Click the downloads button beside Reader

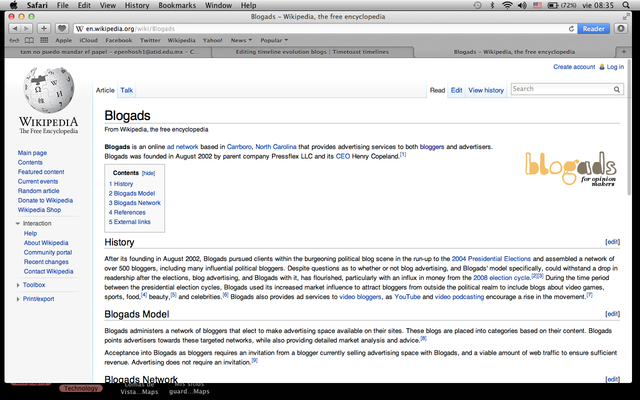pos(621,29)
